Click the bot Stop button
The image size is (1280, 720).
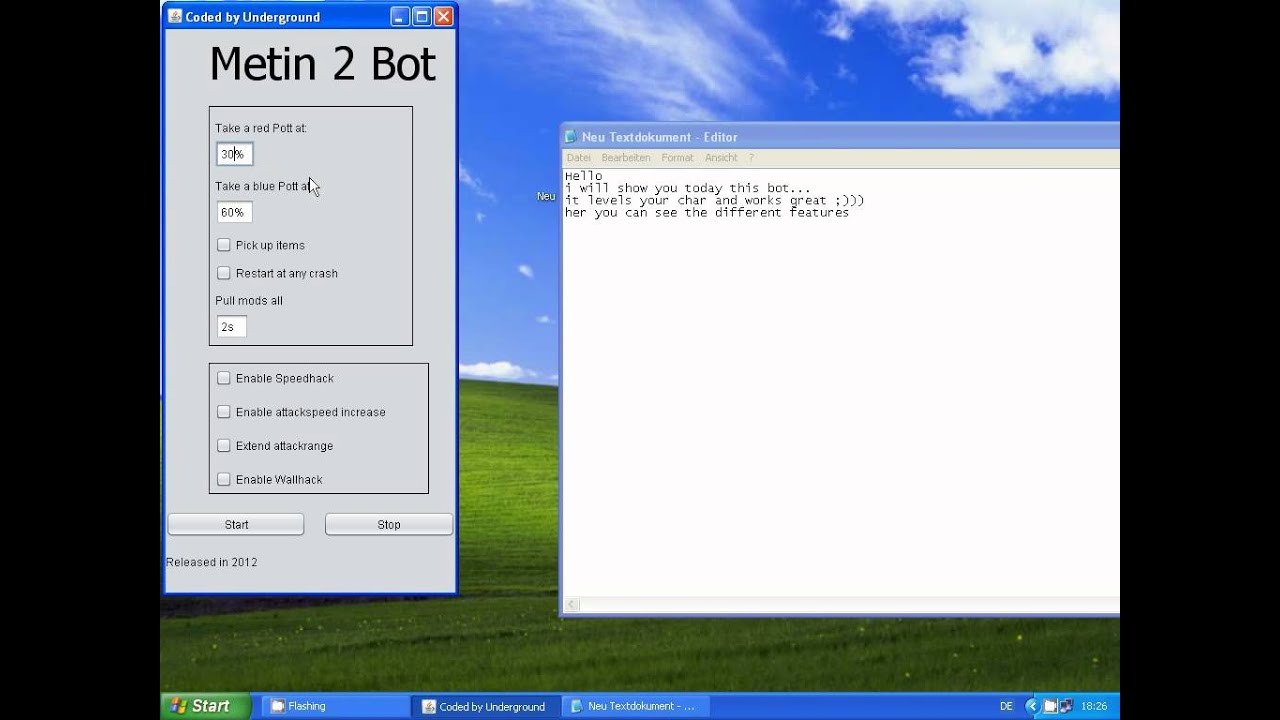click(x=389, y=524)
